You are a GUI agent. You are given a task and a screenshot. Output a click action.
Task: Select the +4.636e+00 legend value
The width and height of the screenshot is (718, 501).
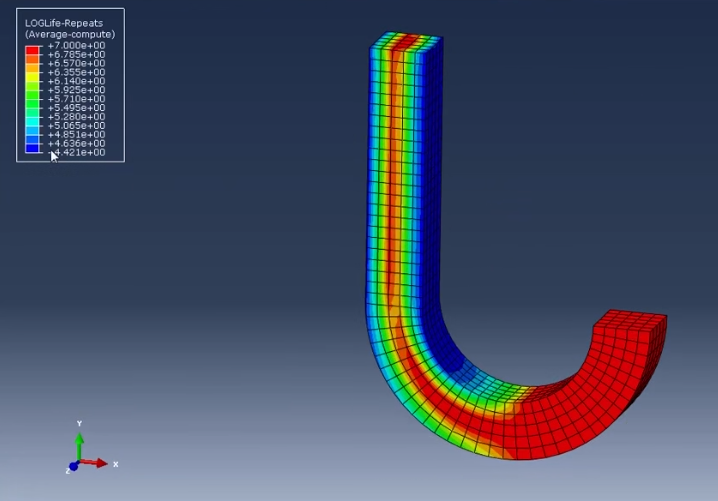click(76, 143)
